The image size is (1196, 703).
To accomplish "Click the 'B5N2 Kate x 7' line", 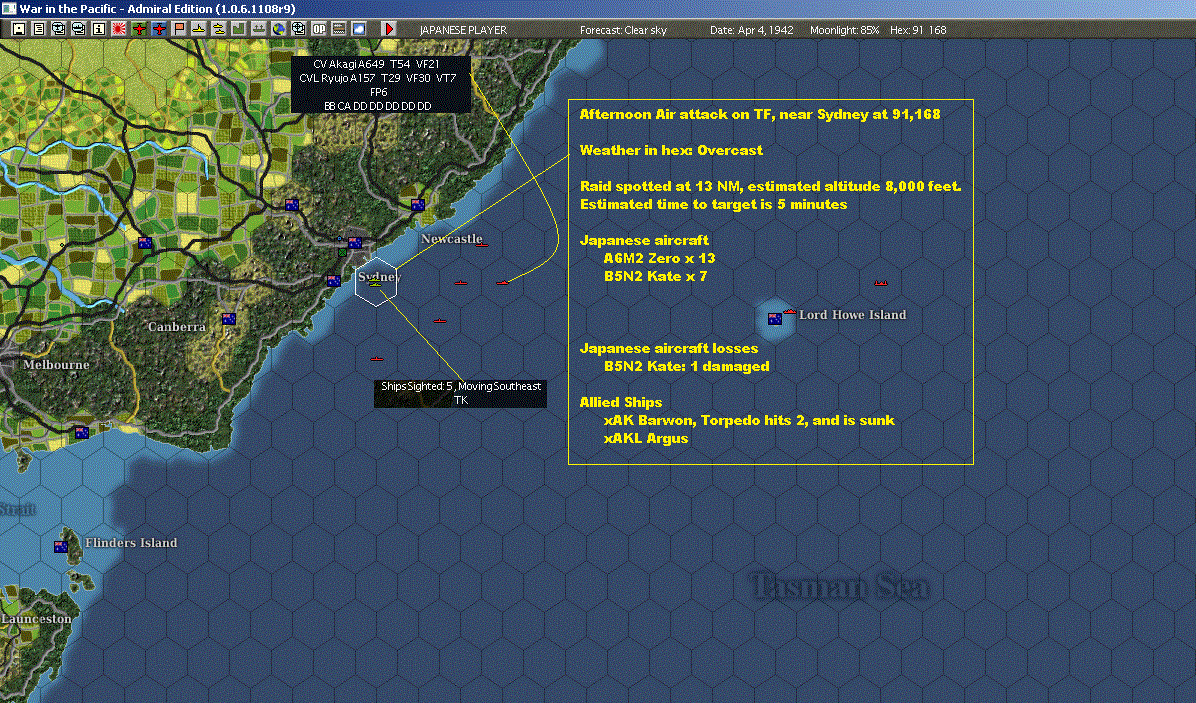I will (x=656, y=276).
